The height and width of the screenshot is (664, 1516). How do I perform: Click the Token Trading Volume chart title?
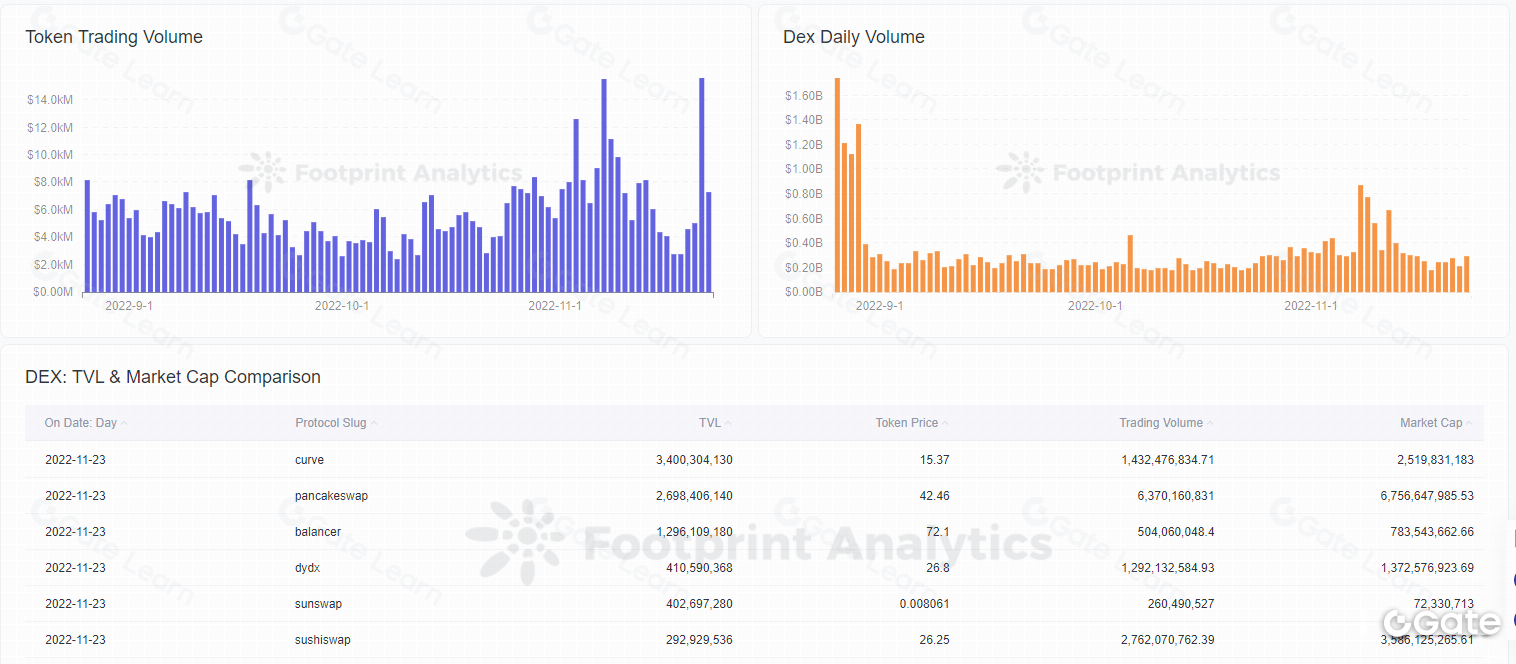click(114, 37)
